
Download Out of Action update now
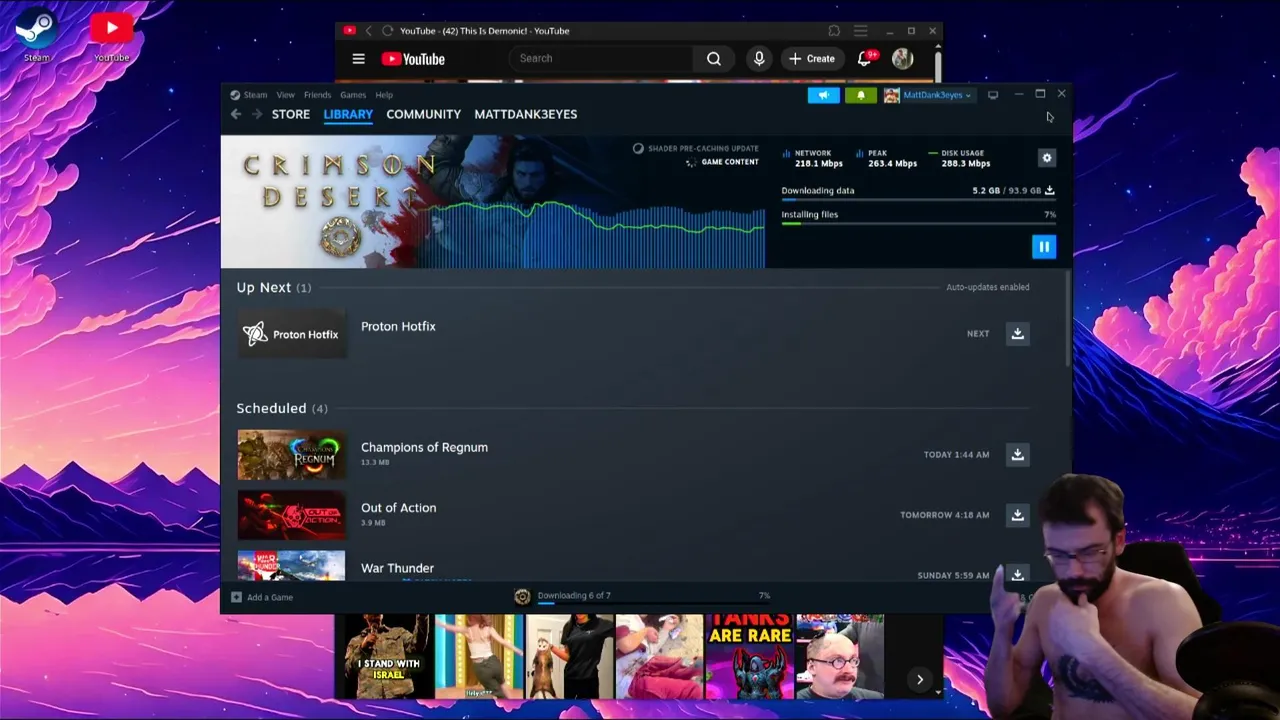coord(1017,515)
